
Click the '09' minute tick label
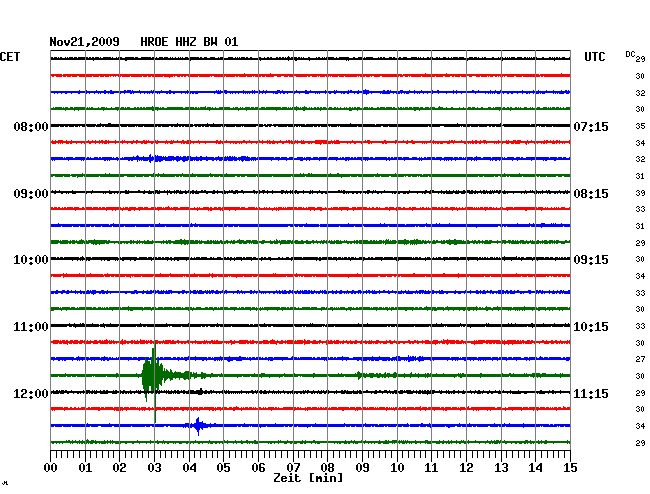click(362, 468)
